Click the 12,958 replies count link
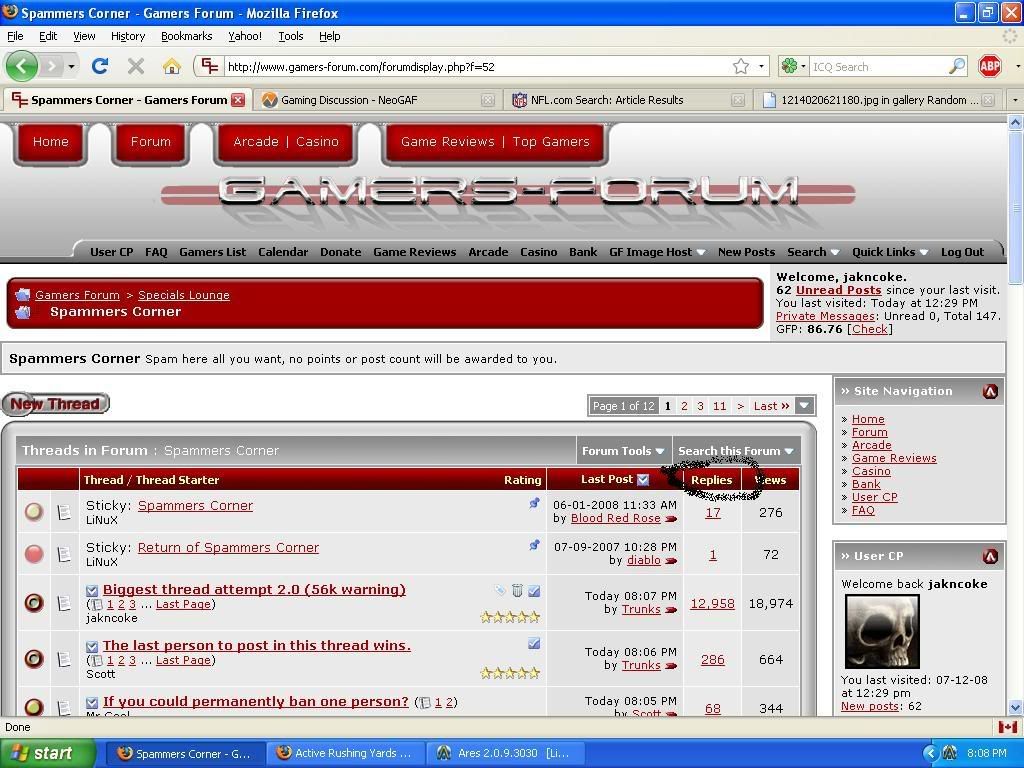1024x768 pixels. coord(712,603)
